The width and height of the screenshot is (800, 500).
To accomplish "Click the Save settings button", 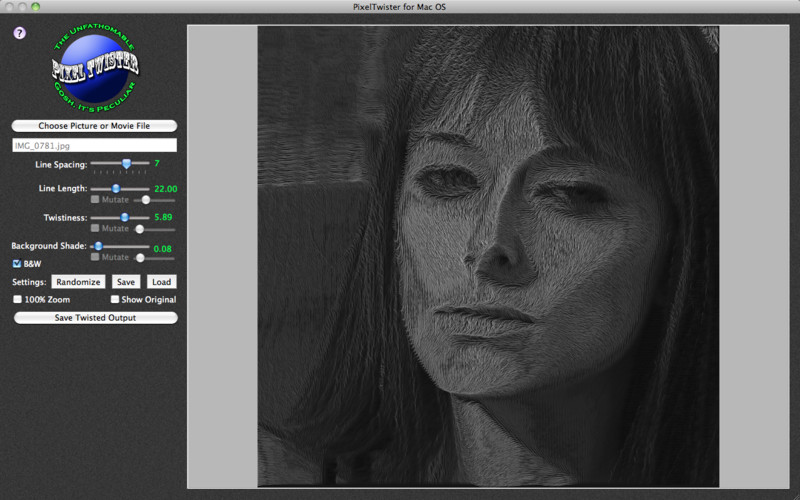I will coord(126,282).
